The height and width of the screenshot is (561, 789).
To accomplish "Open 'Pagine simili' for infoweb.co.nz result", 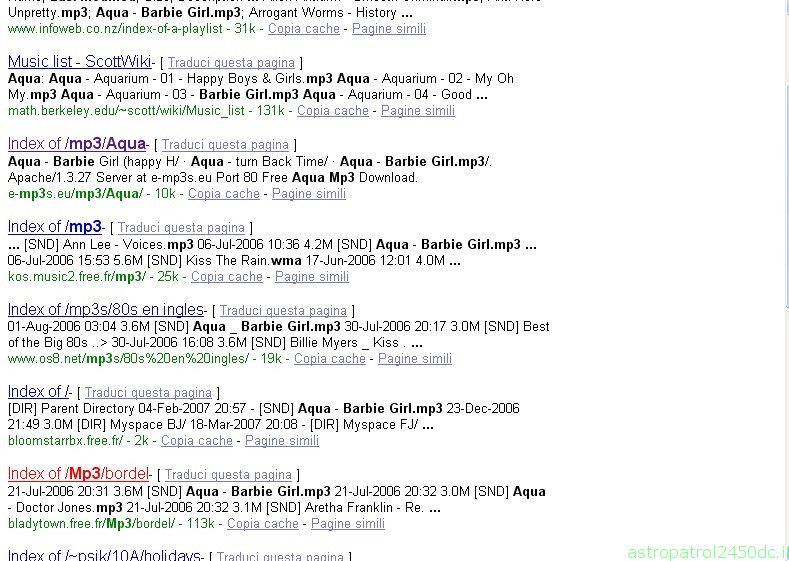I will (x=388, y=29).
